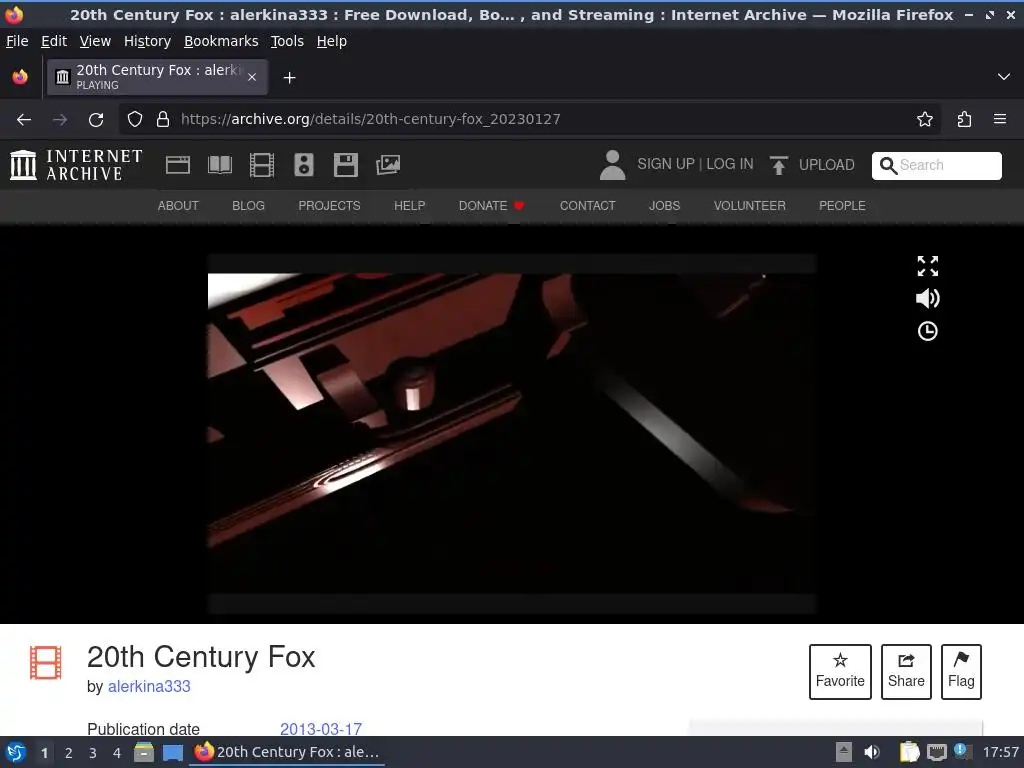Open the Images media icon
The height and width of the screenshot is (768, 1024).
[388, 165]
